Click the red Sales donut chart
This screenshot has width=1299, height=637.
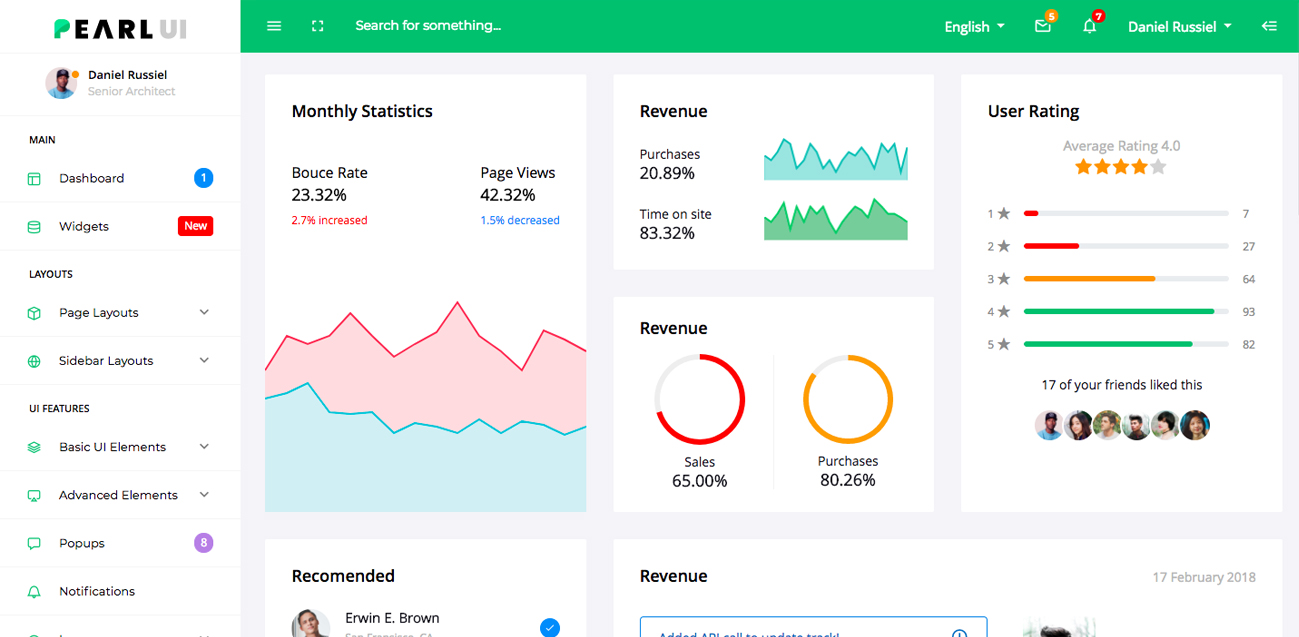tap(700, 399)
